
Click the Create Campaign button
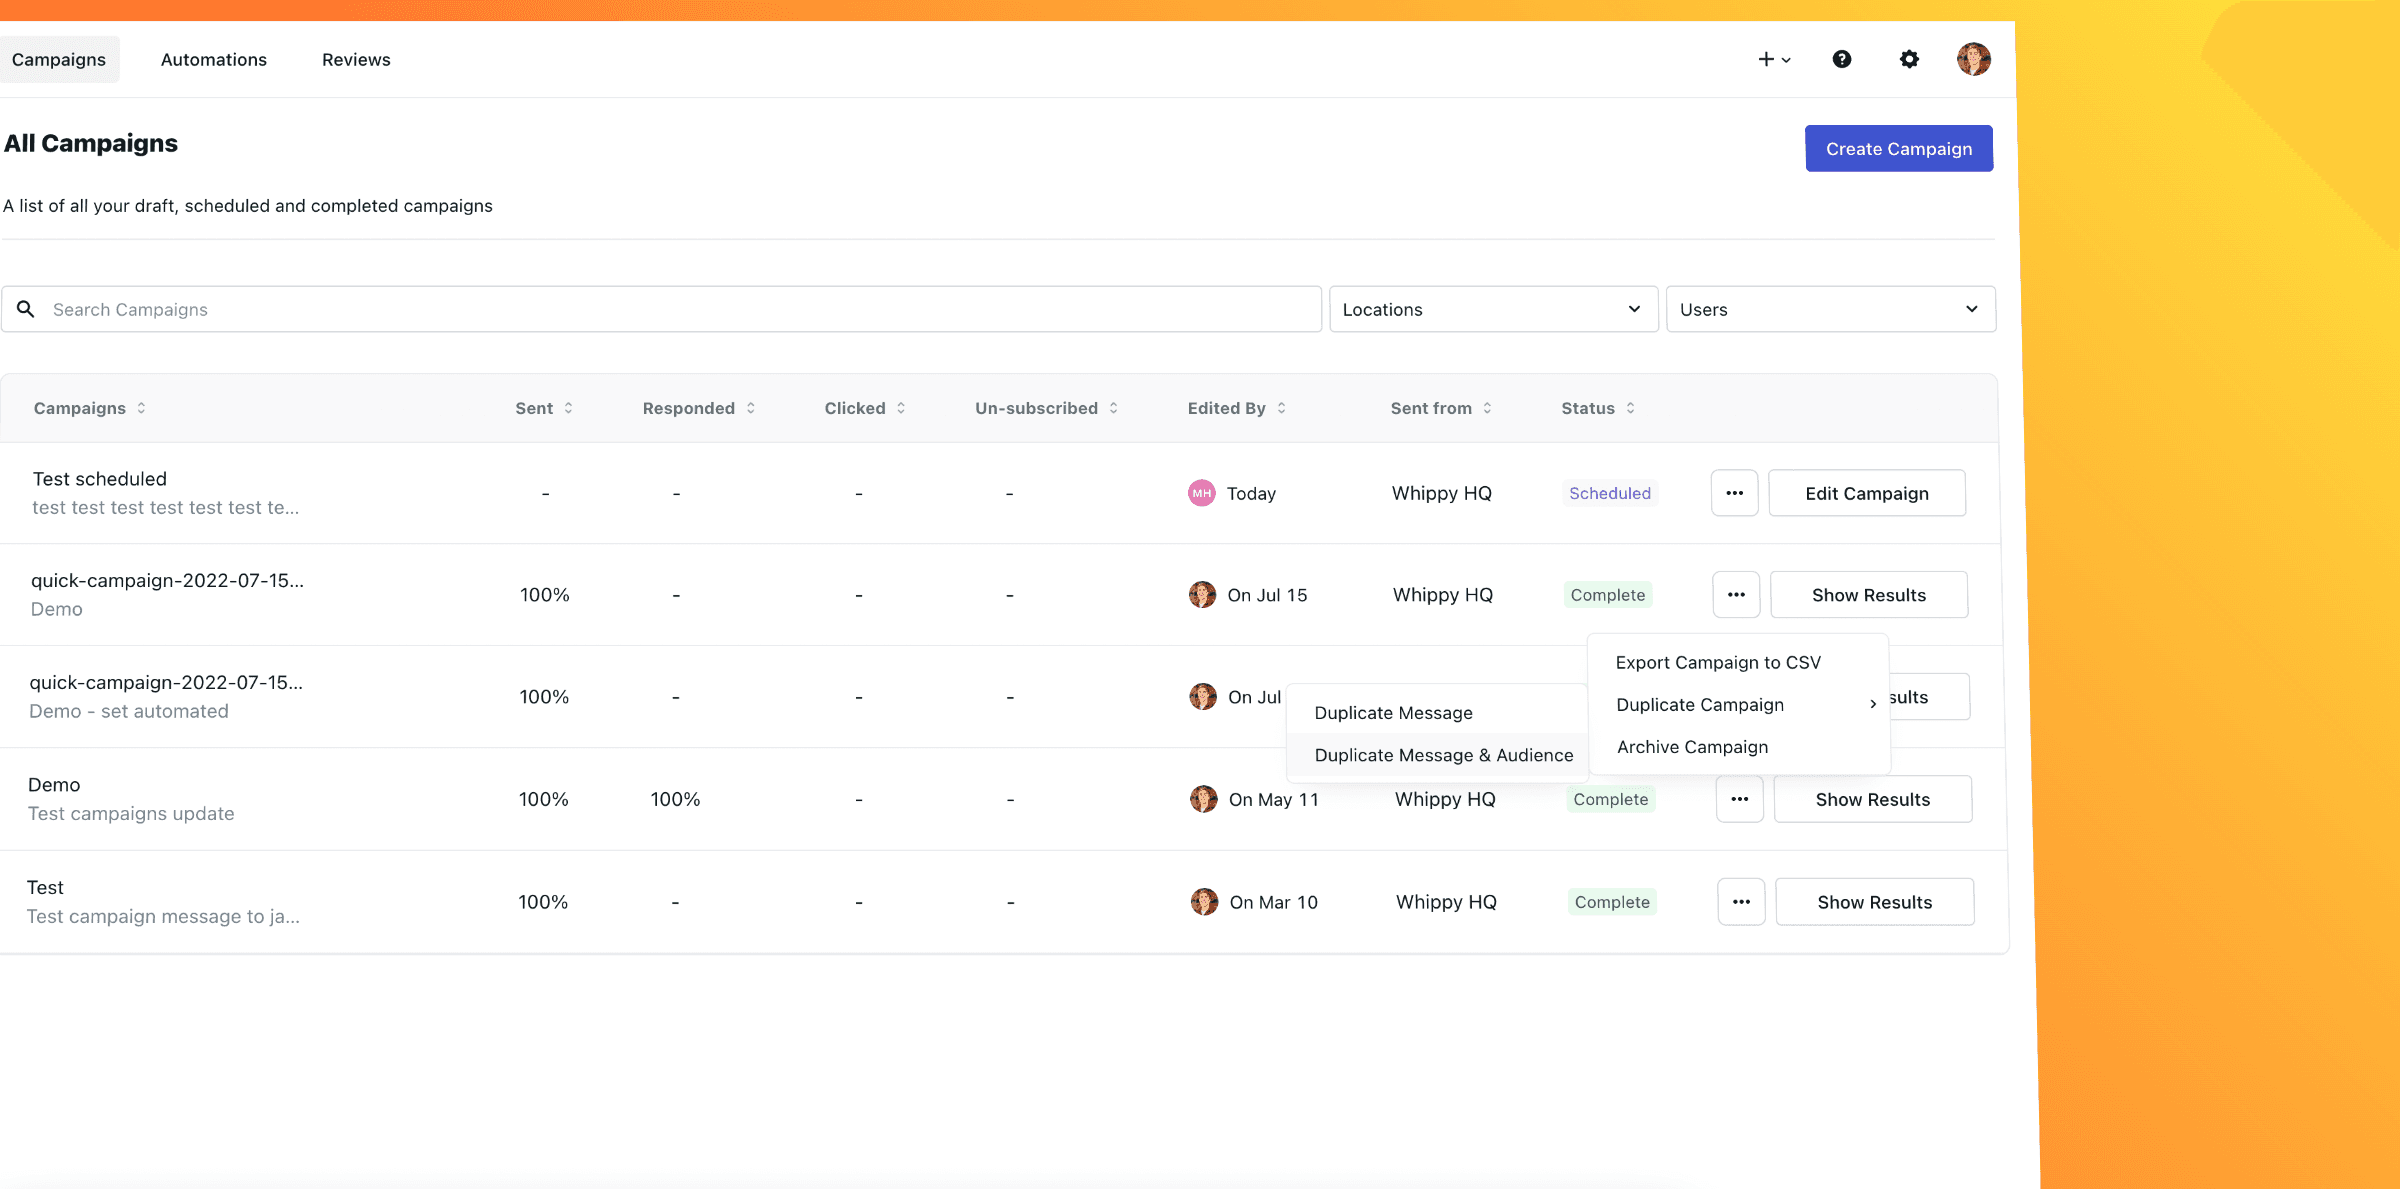coord(1898,148)
